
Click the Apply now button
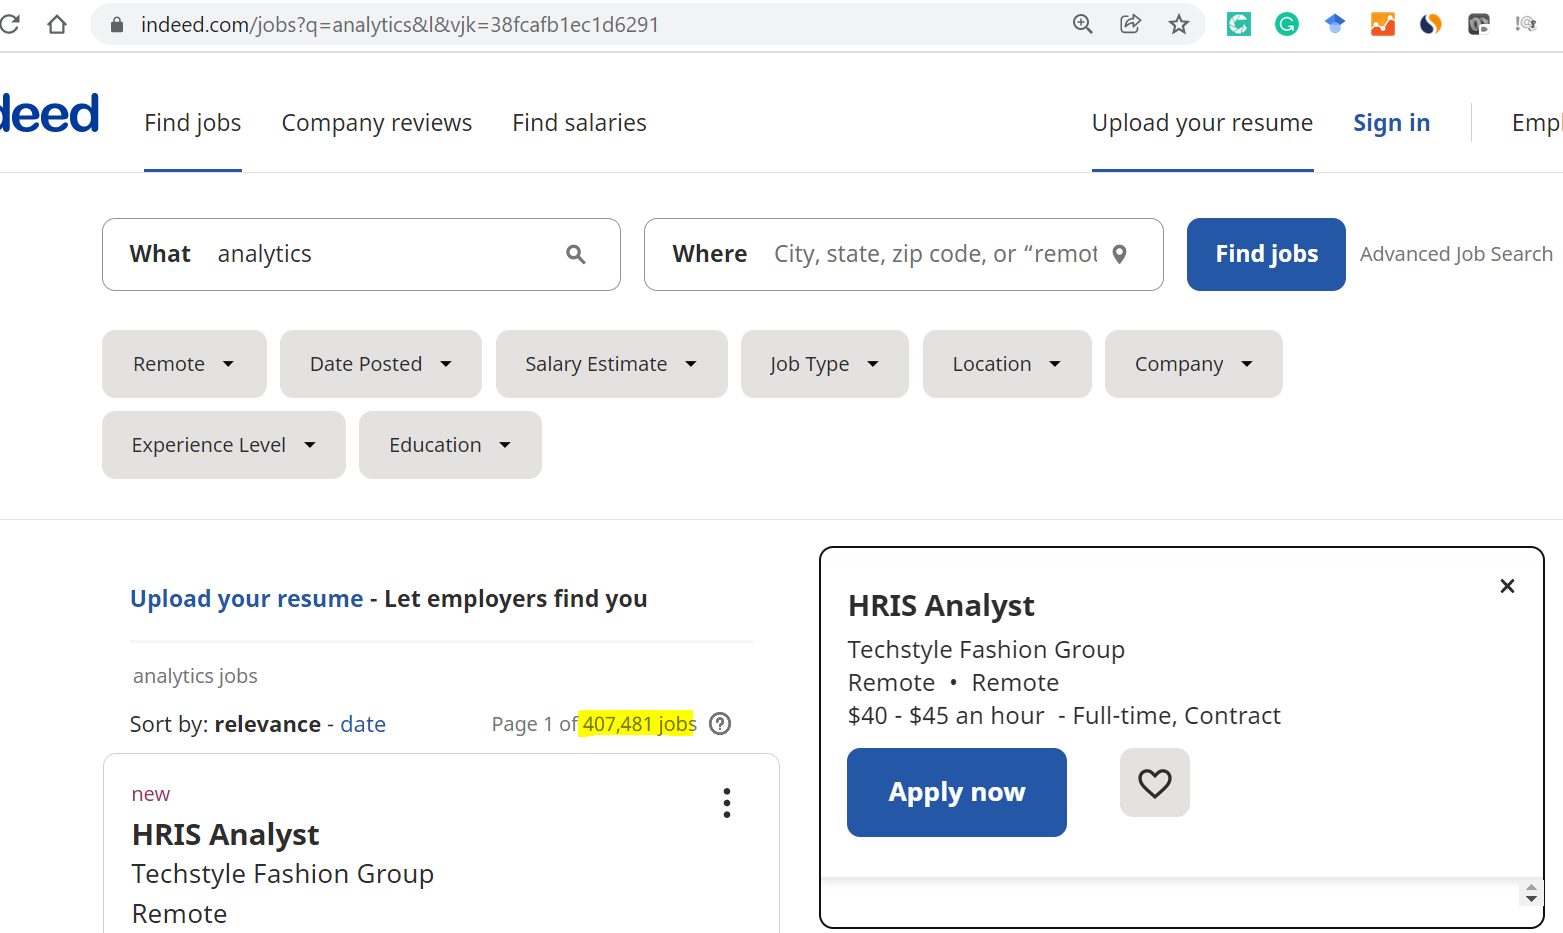click(x=956, y=791)
